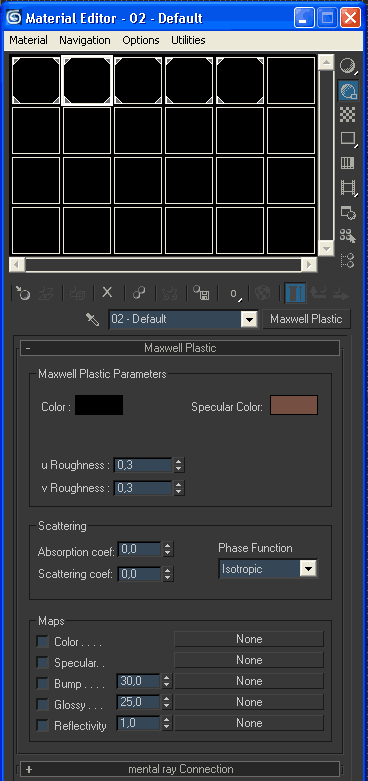This screenshot has height=781, width=368.
Task: Open the Phase Function Isotropic dropdown
Action: 309,569
